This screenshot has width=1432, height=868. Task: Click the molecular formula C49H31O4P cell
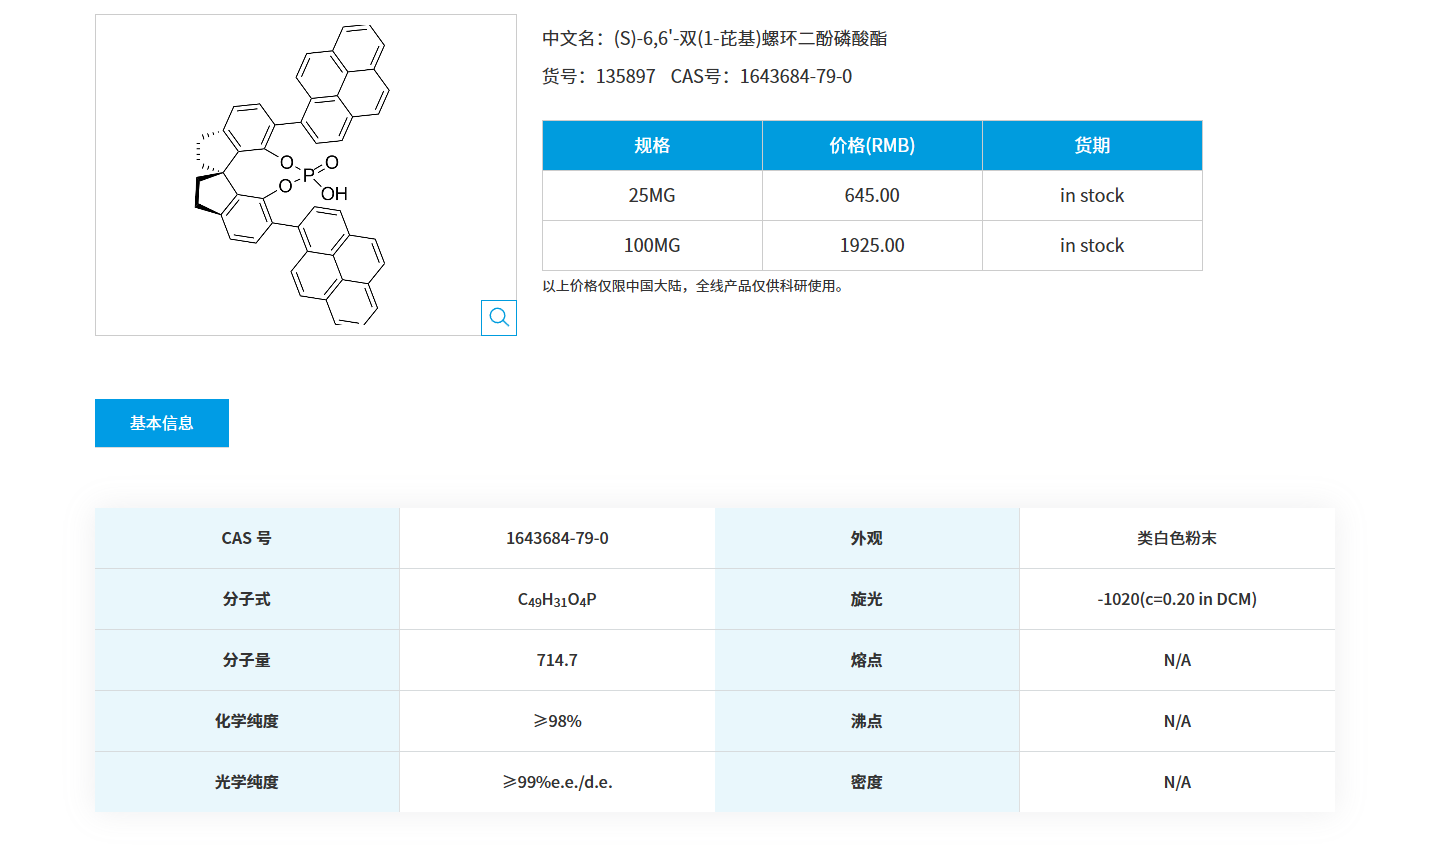tap(557, 599)
